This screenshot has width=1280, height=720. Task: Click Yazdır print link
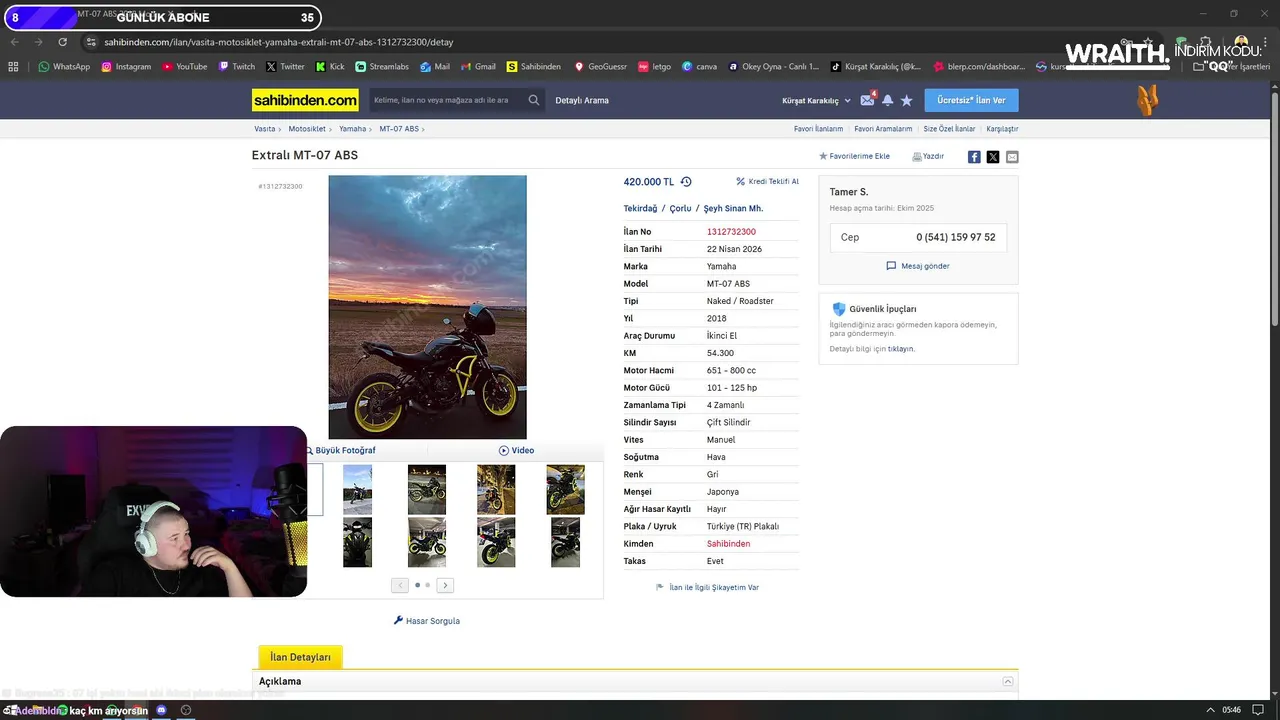click(x=928, y=157)
